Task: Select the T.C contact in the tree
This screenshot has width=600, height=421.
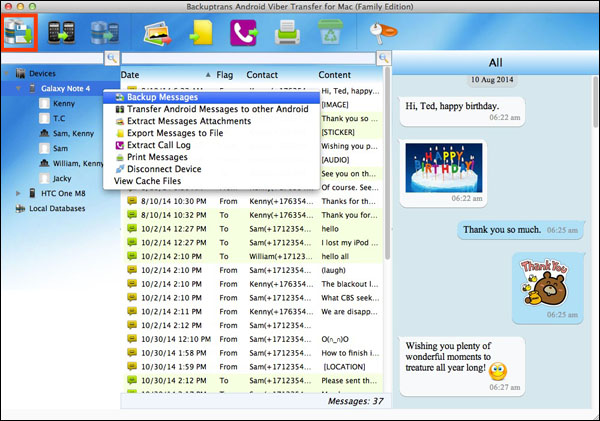Action: coord(59,118)
